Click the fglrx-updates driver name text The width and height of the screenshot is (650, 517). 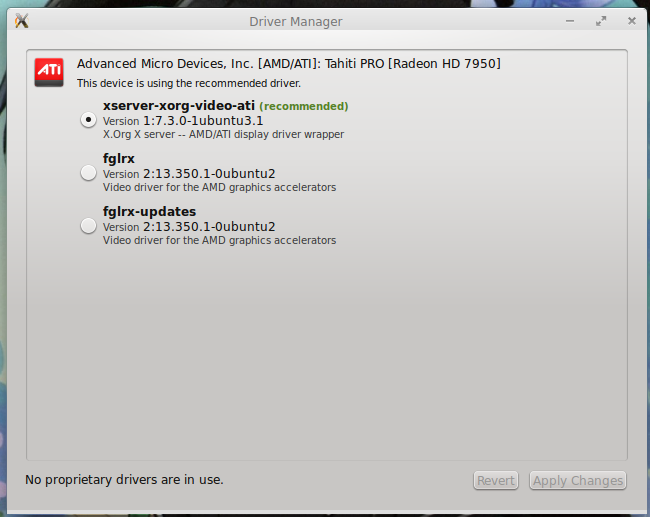pyautogui.click(x=149, y=212)
